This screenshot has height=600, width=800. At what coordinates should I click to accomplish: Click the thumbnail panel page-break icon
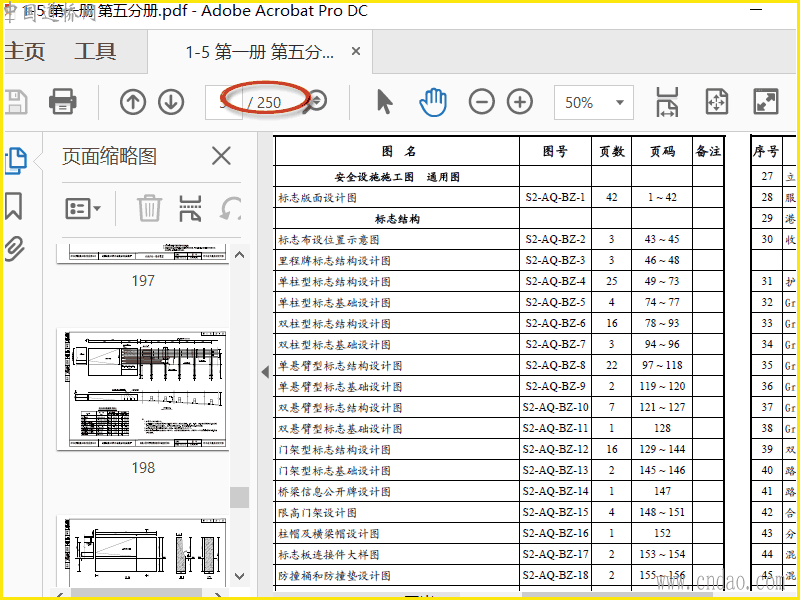pos(190,208)
